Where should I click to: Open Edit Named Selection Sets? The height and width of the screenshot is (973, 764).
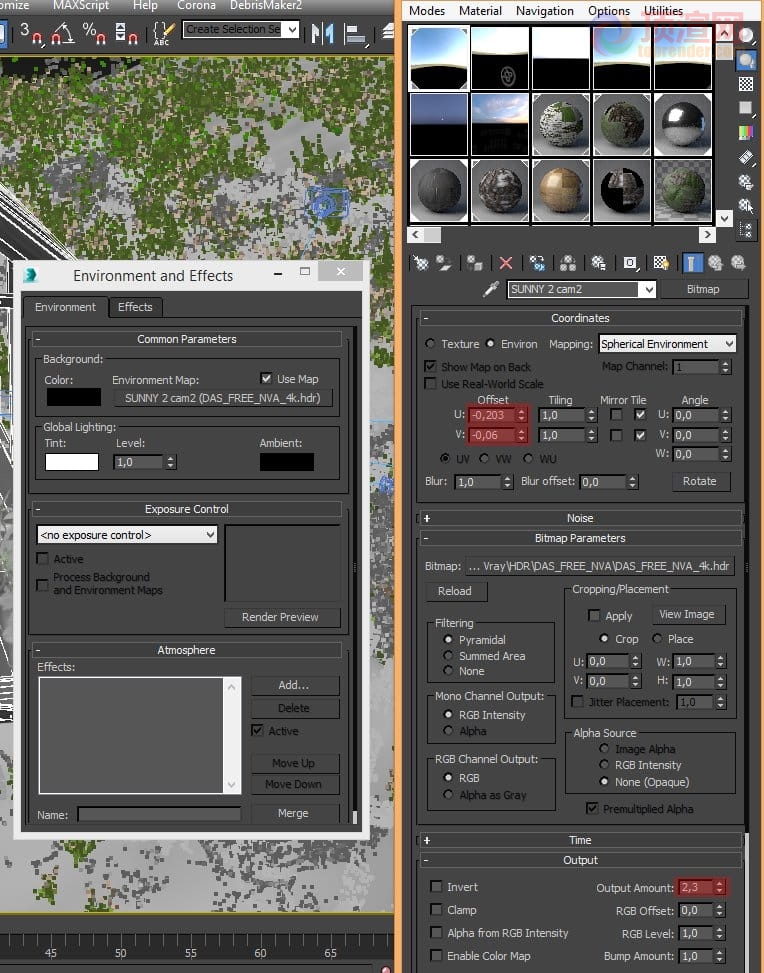163,32
